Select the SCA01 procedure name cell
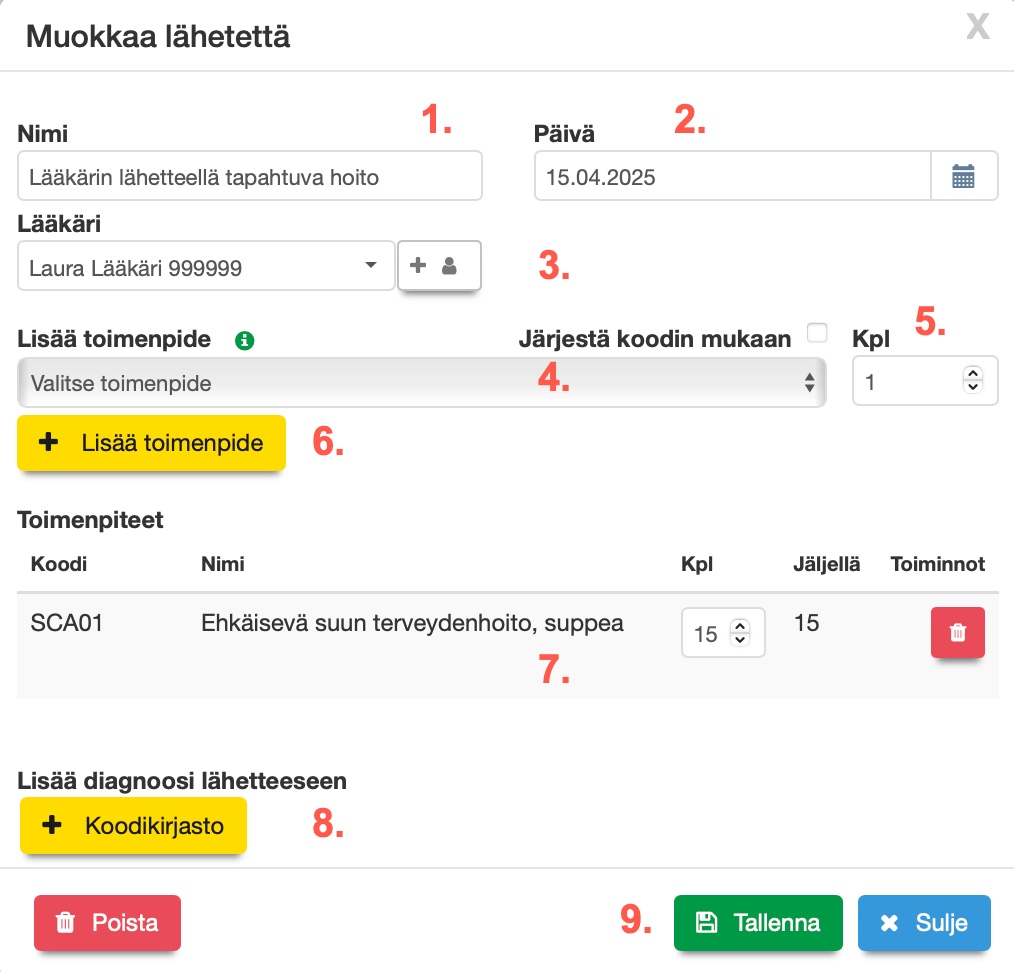The height and width of the screenshot is (972, 1026). [412, 624]
